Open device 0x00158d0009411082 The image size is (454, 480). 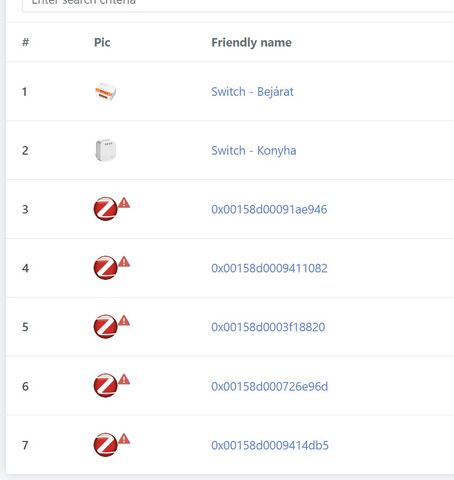point(269,268)
